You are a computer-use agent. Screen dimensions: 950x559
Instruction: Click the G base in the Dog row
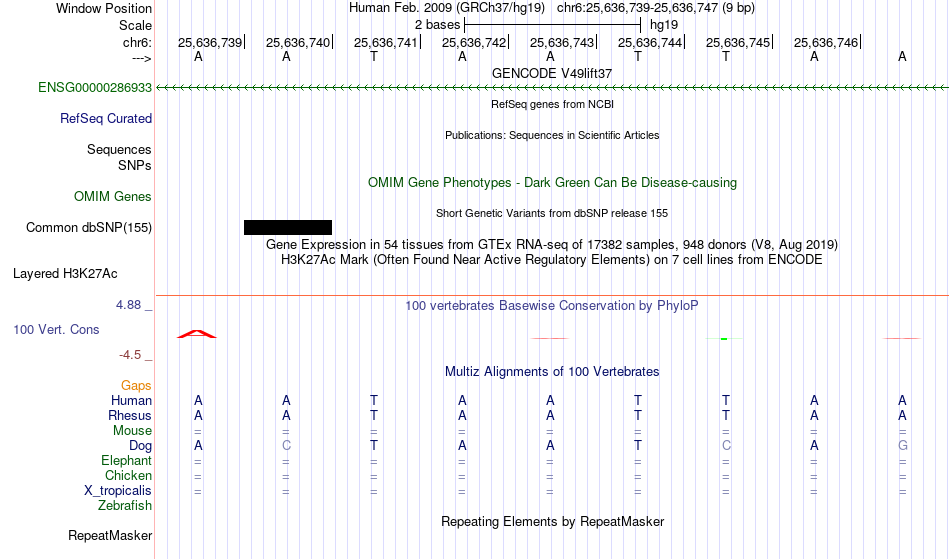(902, 446)
